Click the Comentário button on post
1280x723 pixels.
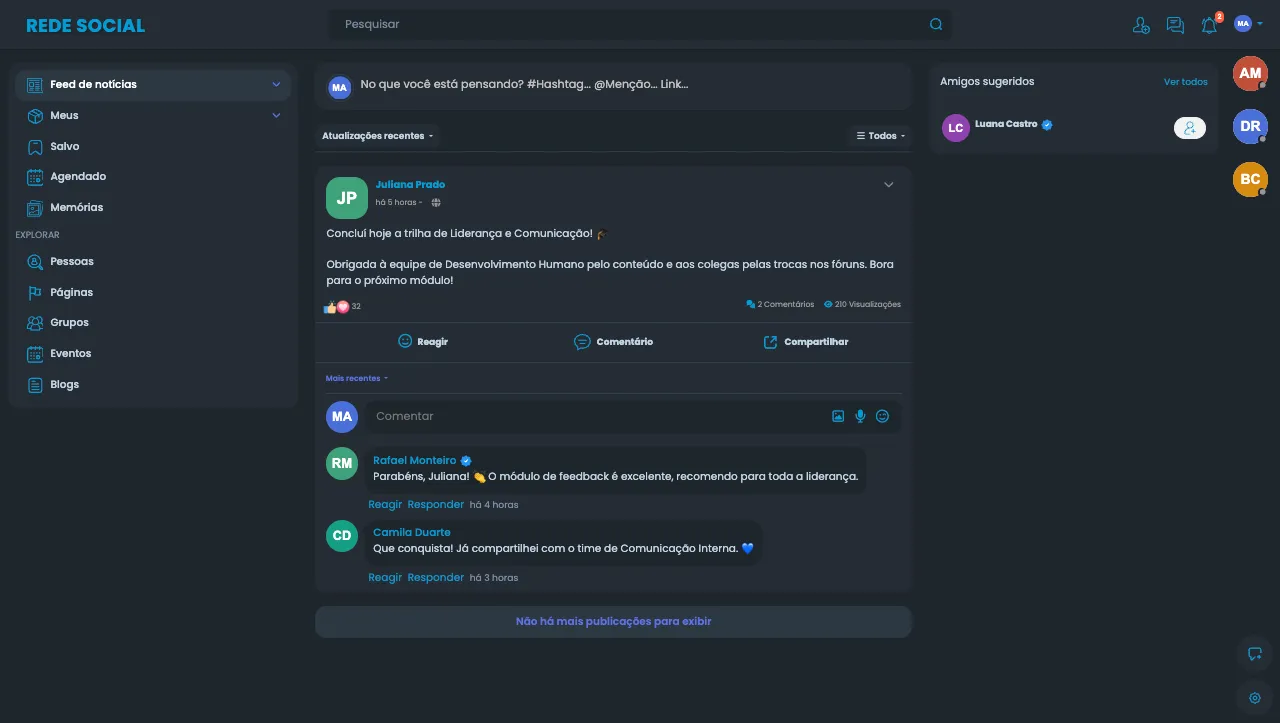click(x=613, y=341)
